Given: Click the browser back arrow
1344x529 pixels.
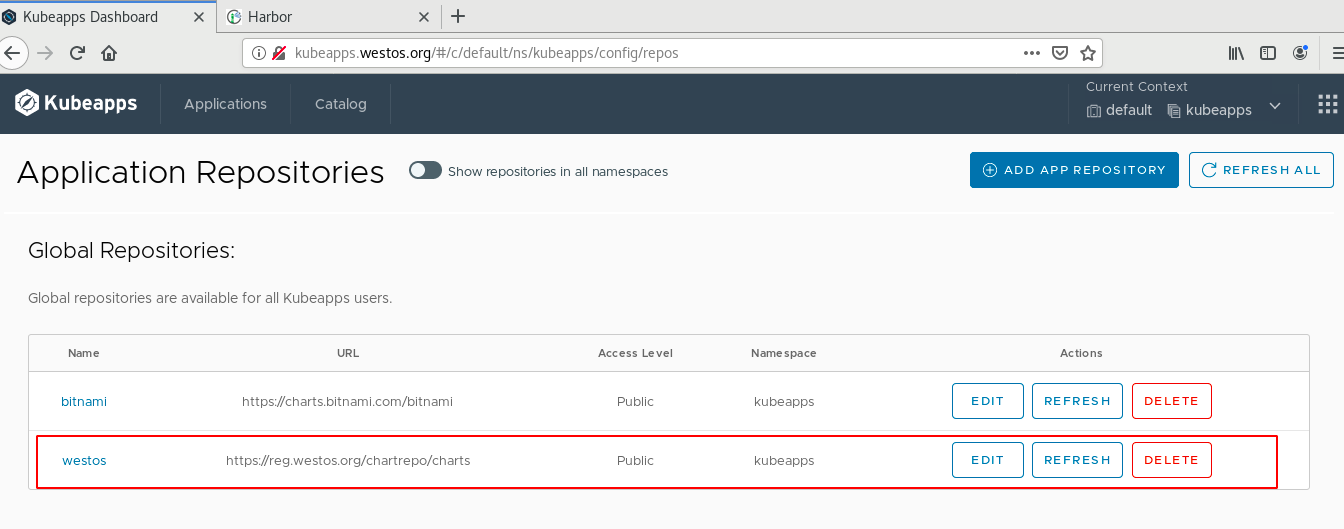Looking at the screenshot, I should [12, 53].
